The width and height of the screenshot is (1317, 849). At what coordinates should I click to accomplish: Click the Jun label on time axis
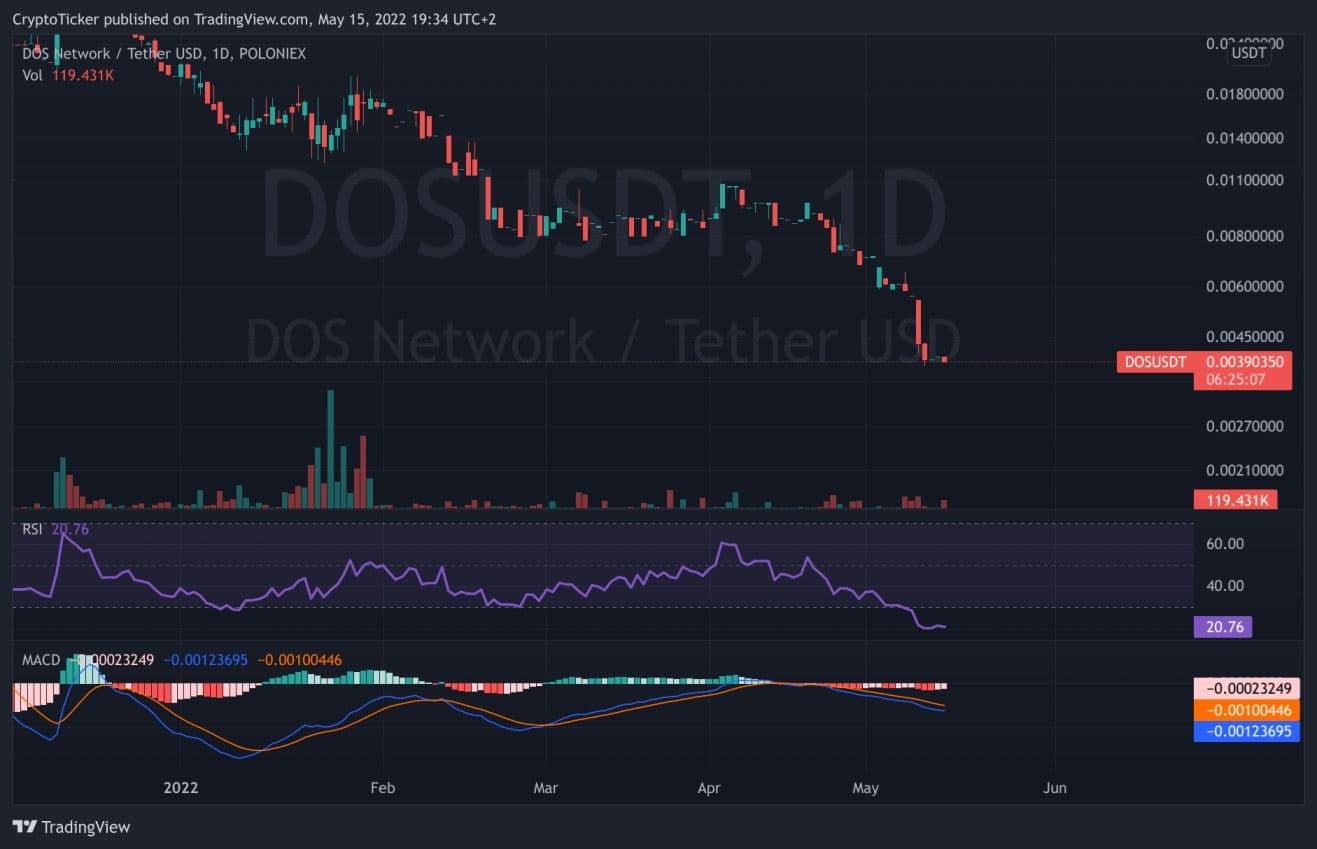pyautogui.click(x=1054, y=788)
